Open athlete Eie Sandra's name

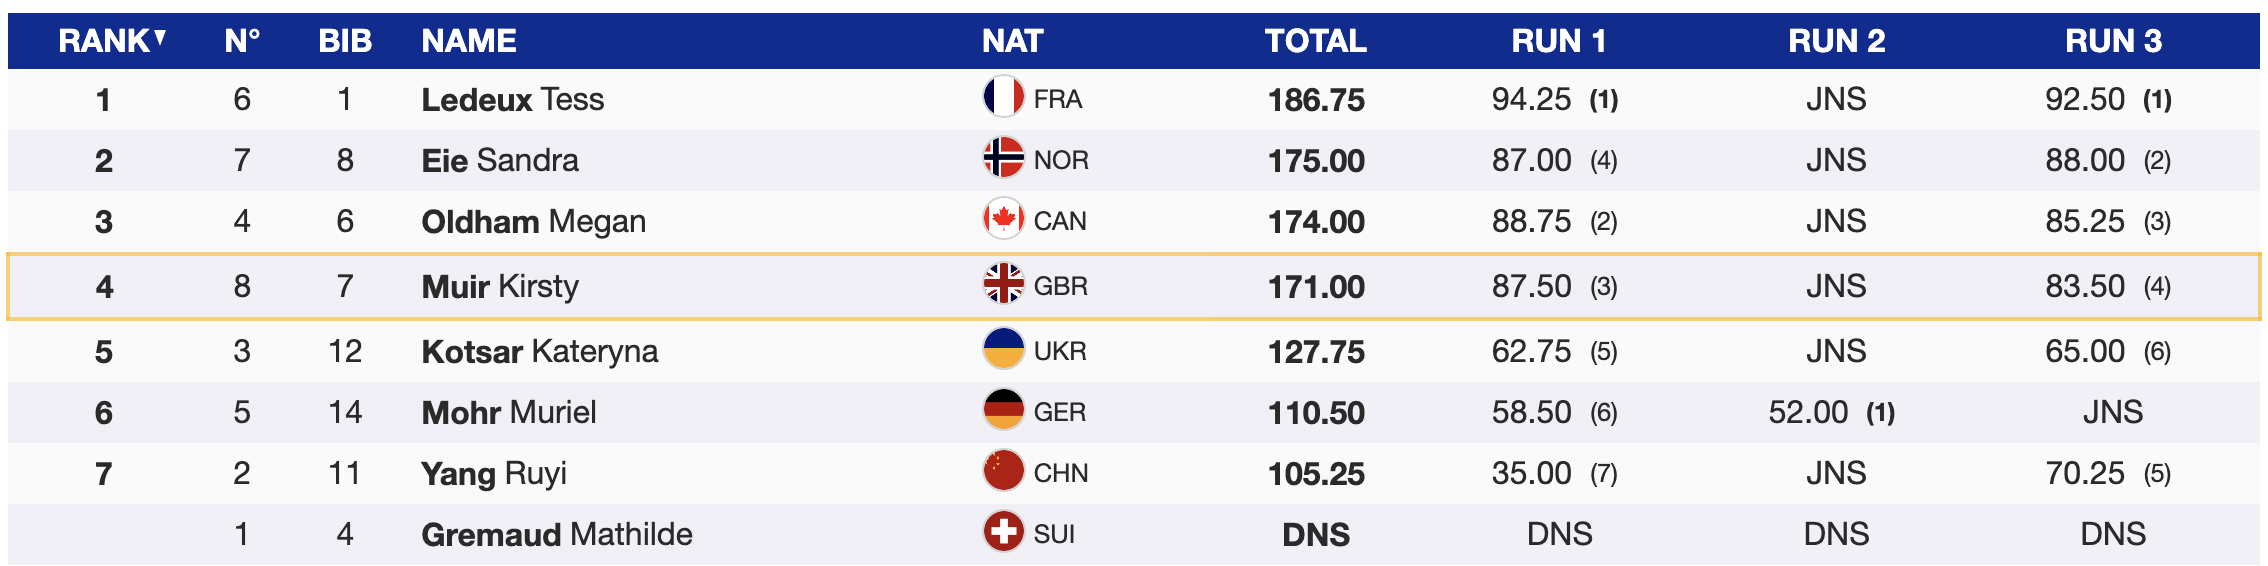pyautogui.click(x=500, y=161)
